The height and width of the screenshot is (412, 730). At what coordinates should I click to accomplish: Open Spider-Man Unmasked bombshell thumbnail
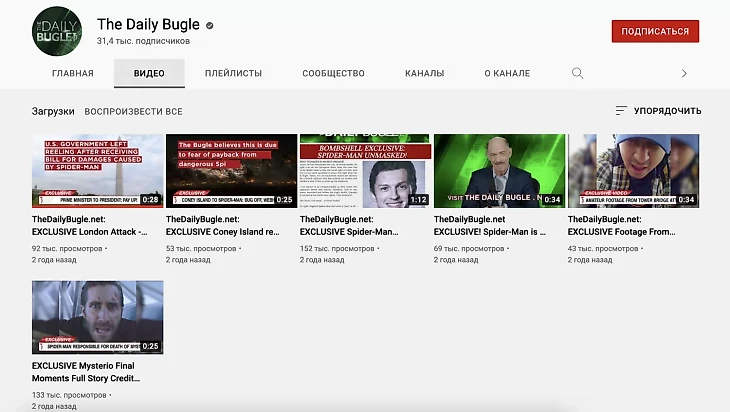pyautogui.click(x=365, y=171)
